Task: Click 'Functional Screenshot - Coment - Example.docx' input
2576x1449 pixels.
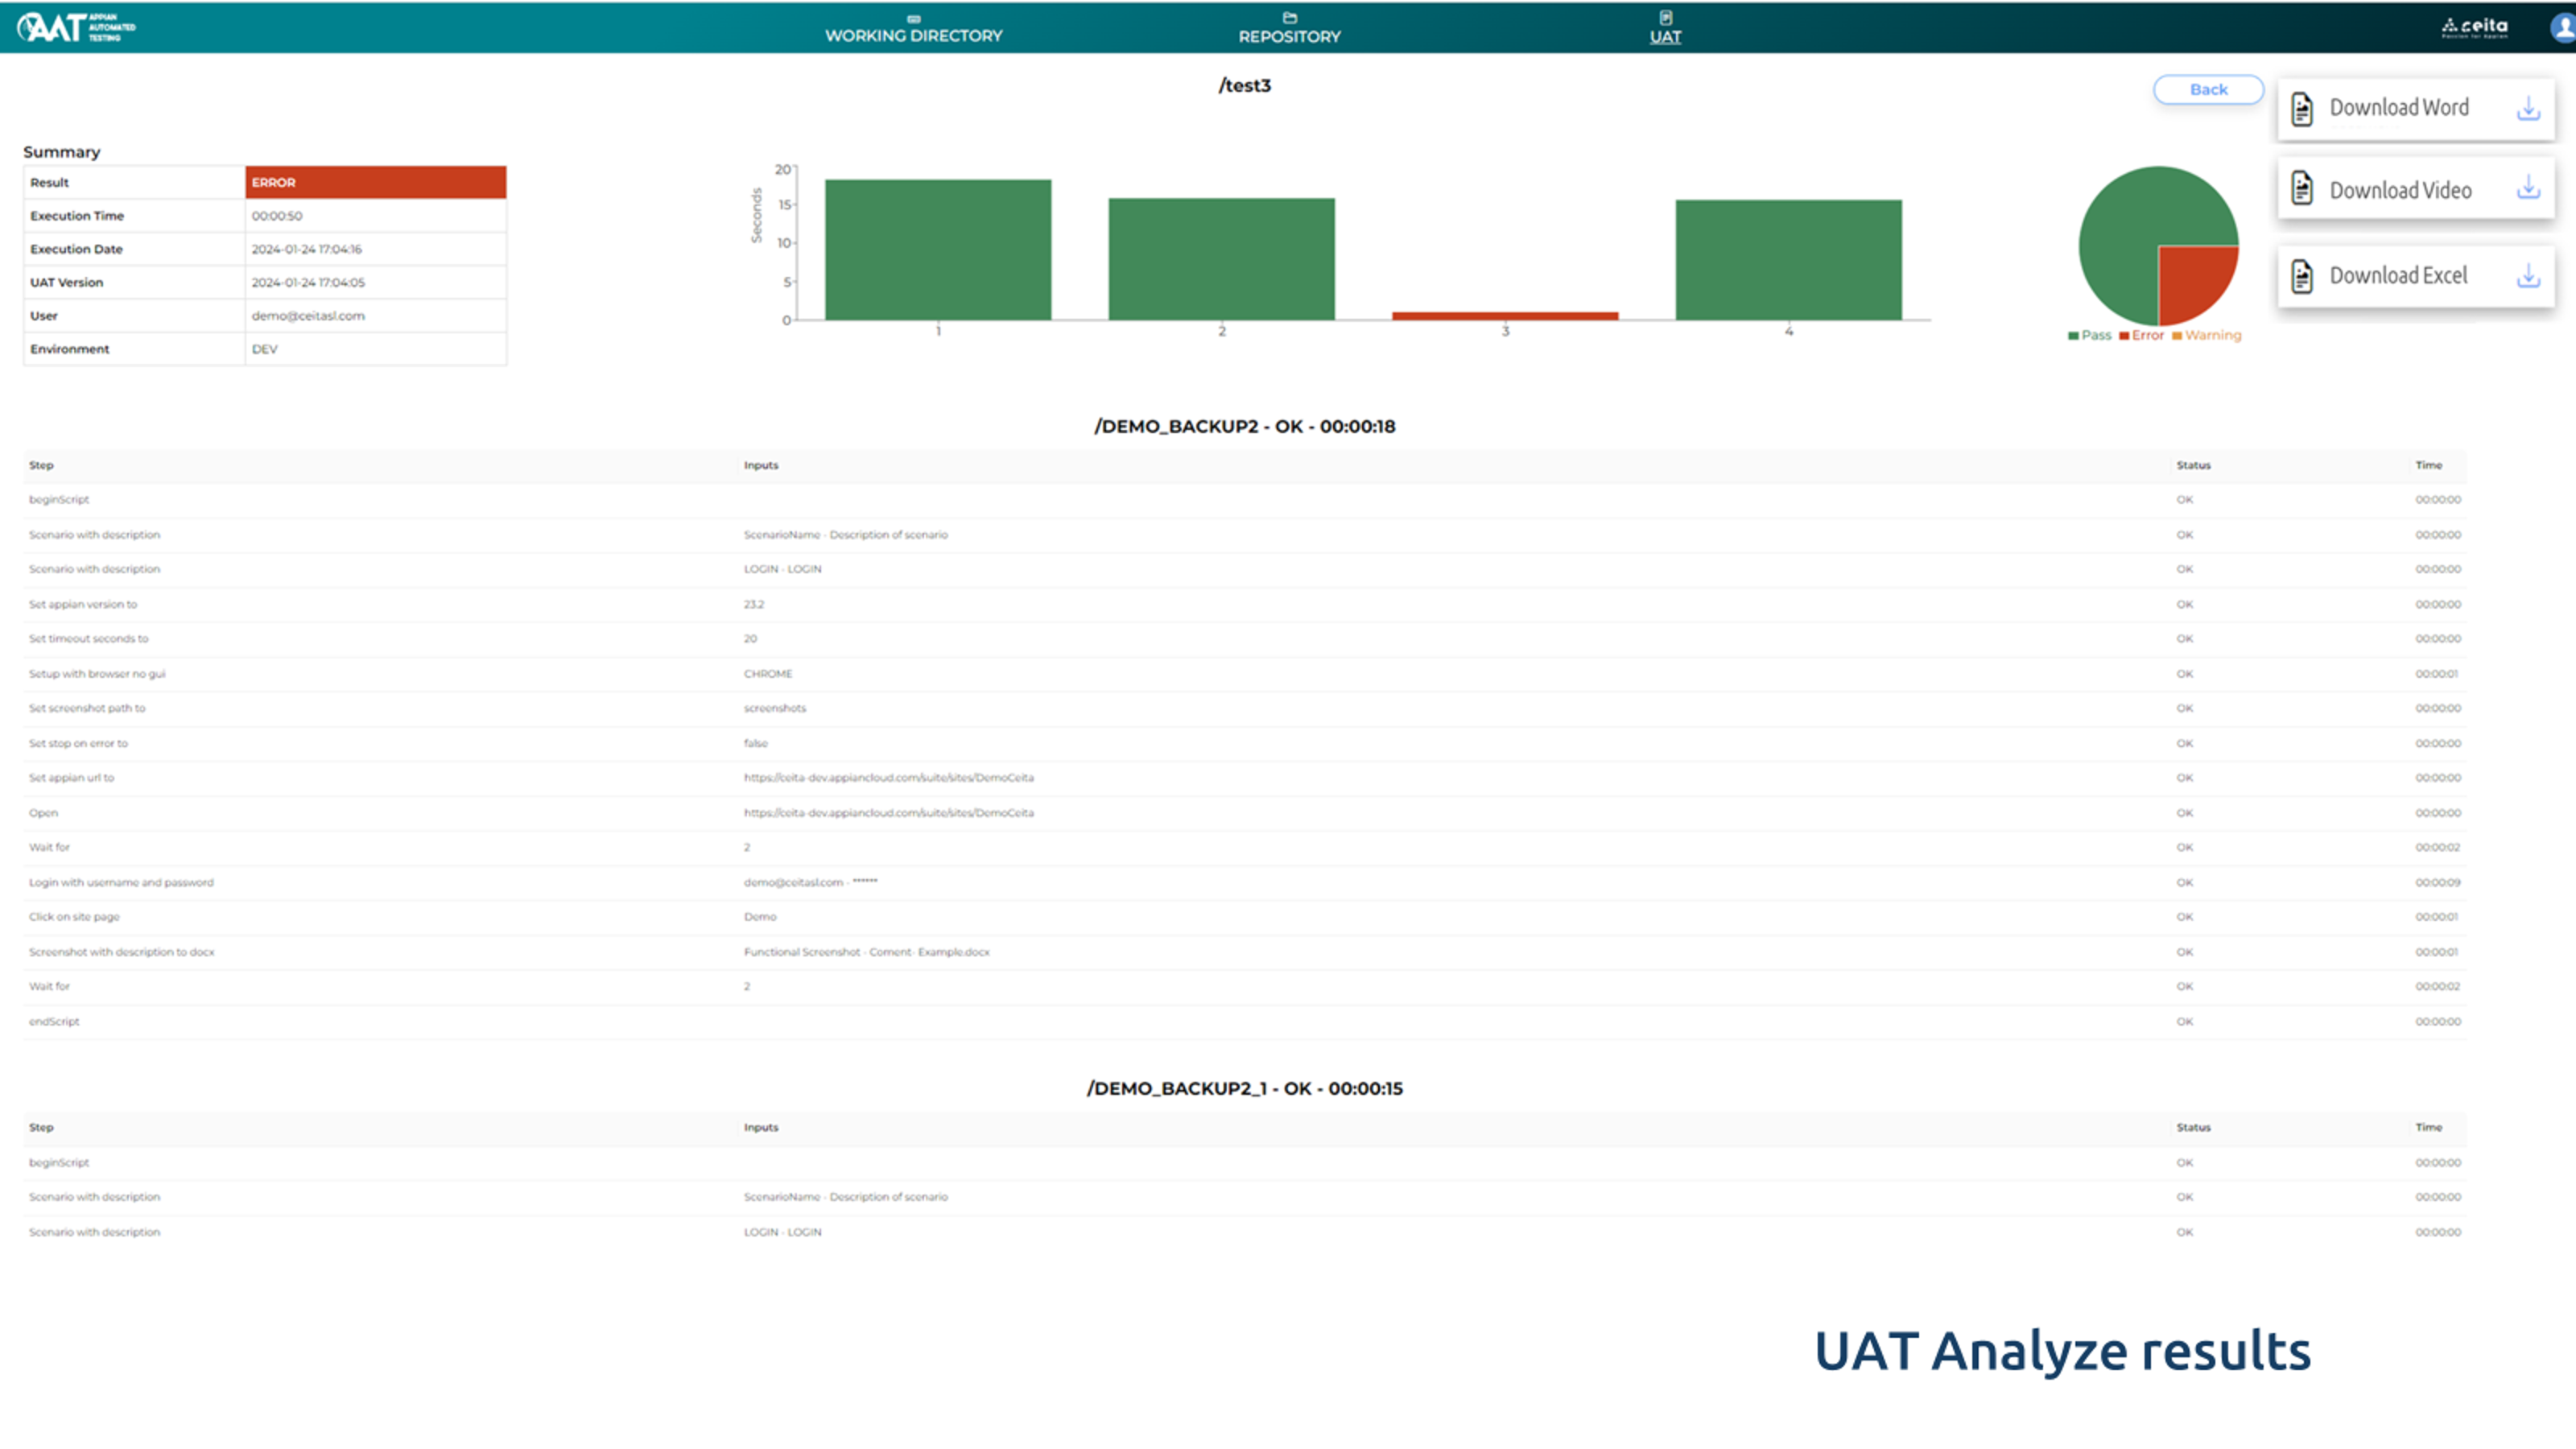Action: pyautogui.click(x=866, y=951)
